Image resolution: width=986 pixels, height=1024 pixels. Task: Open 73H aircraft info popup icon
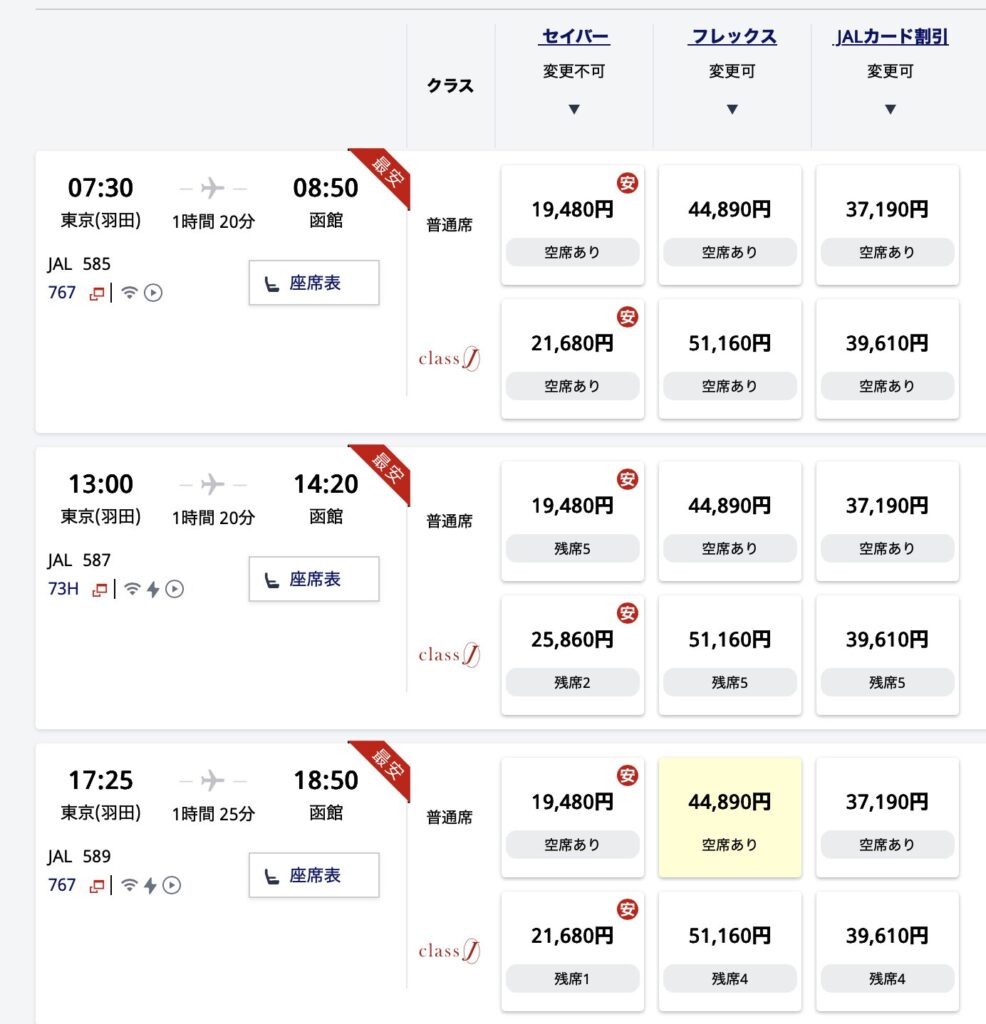[100, 590]
